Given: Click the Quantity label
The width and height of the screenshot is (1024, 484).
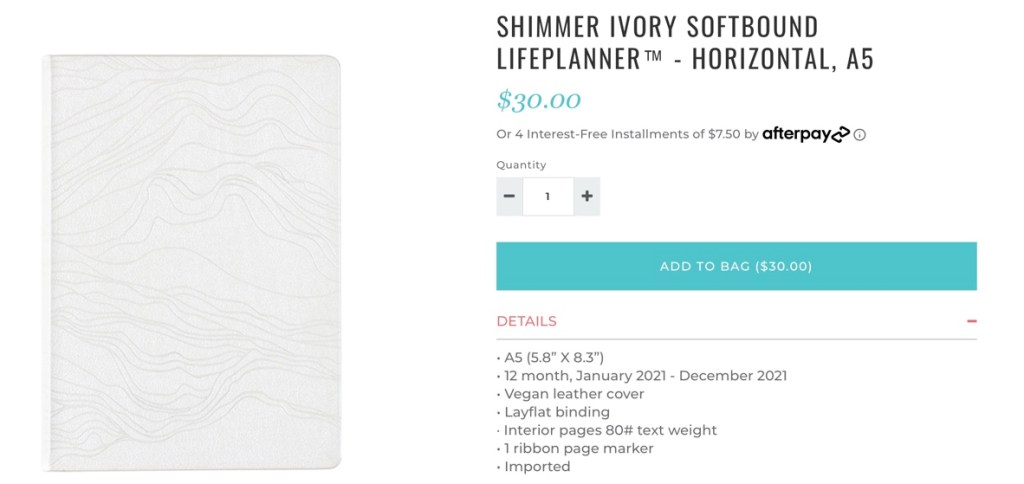Looking at the screenshot, I should coord(521,165).
